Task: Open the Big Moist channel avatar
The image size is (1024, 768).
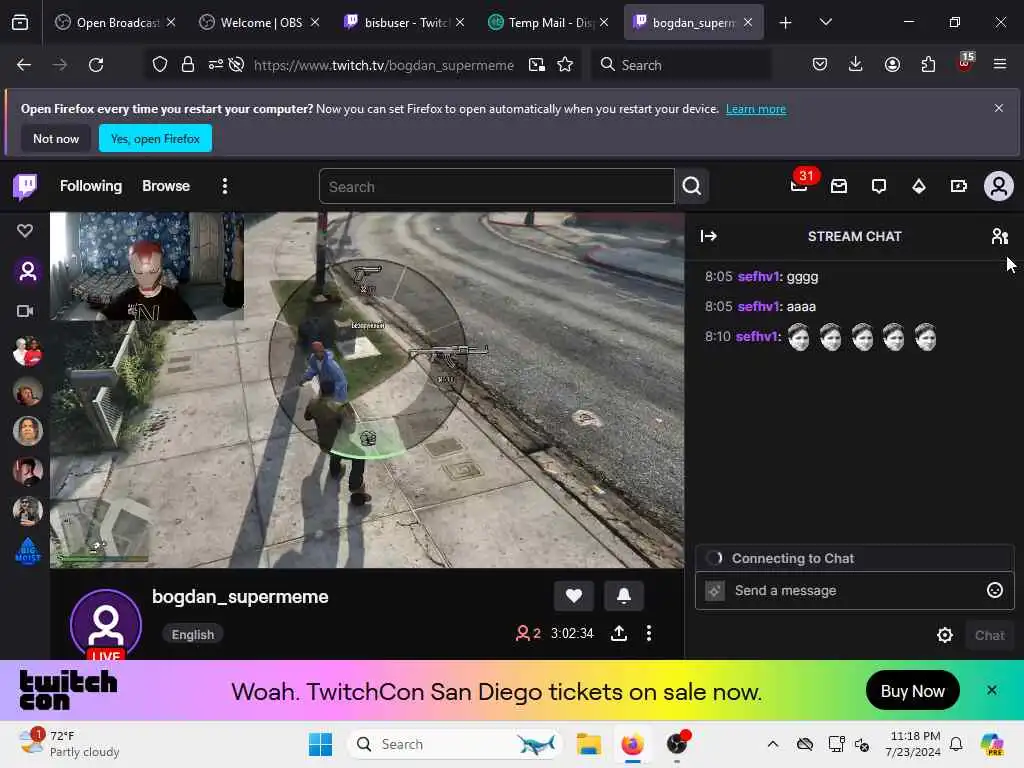Action: 27,551
